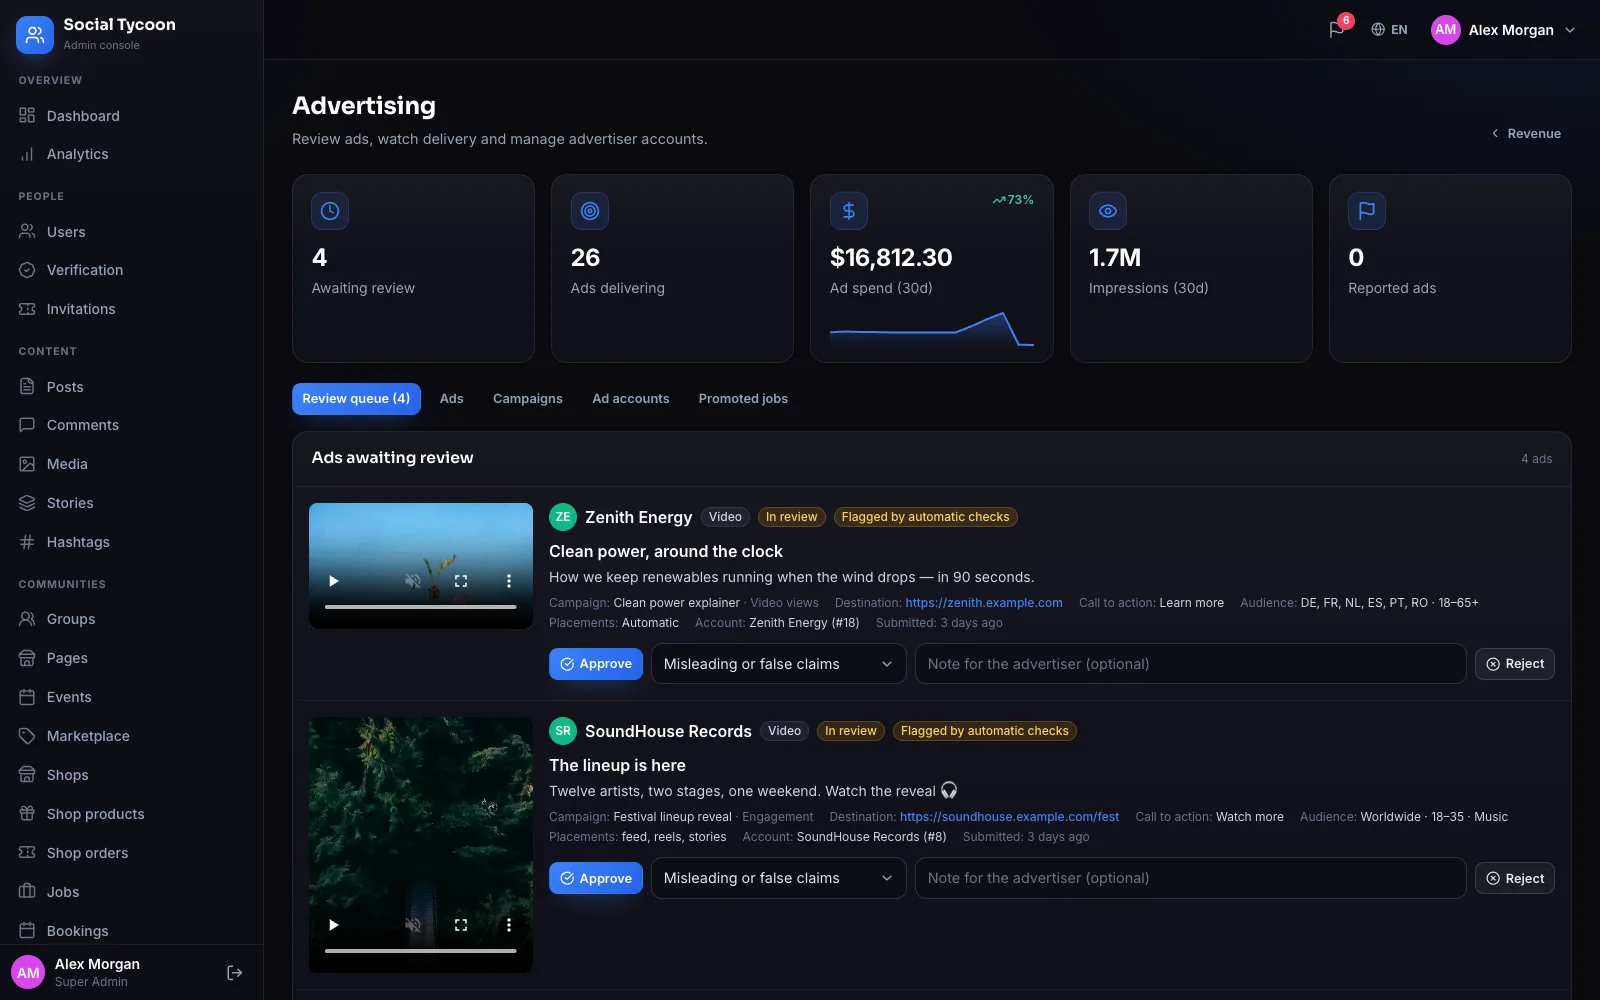Click the Zenith Energy video progress bar
This screenshot has height=1000, width=1600.
coord(421,607)
